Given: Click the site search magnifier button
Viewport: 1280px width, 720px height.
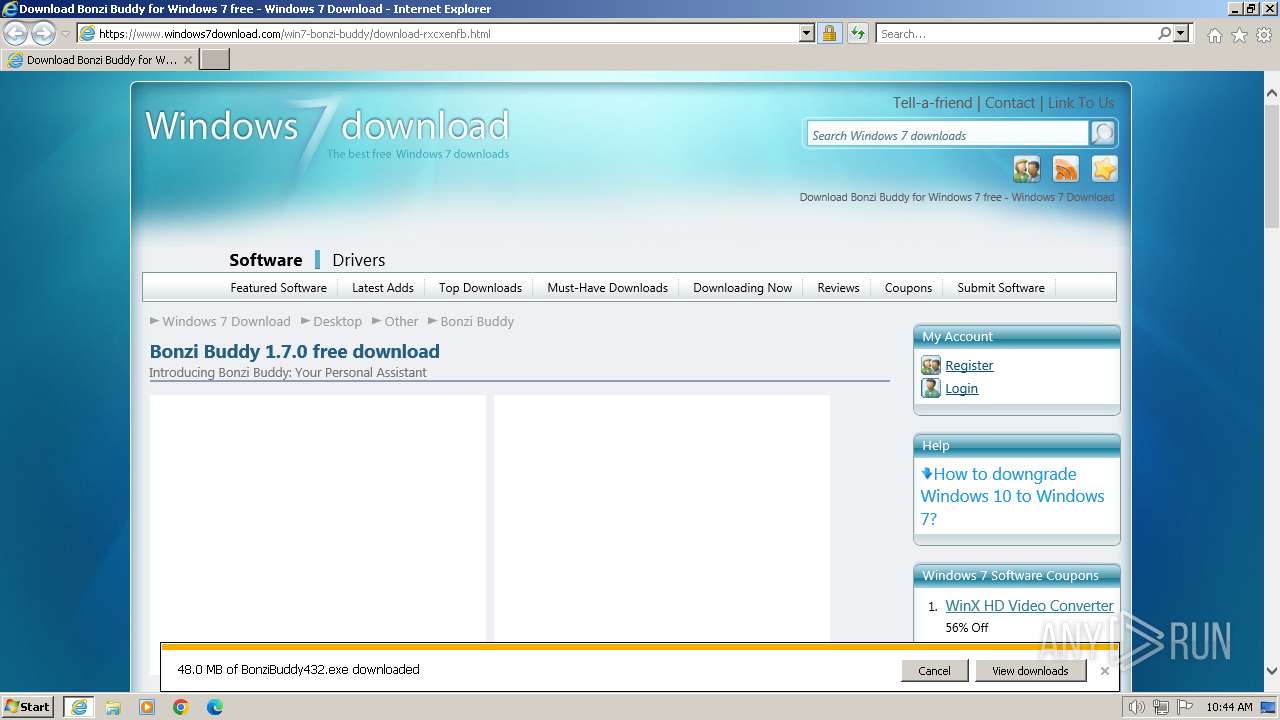Looking at the screenshot, I should coord(1103,134).
